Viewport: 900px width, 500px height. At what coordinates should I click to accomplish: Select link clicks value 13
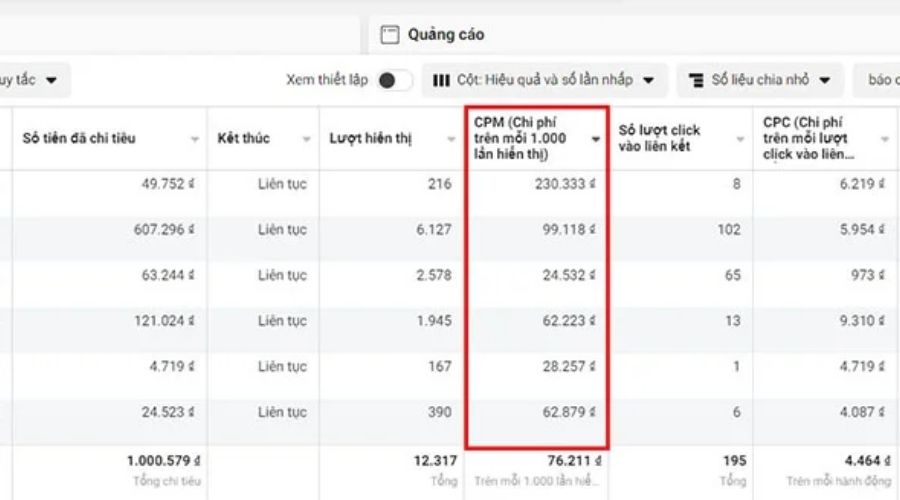(732, 321)
